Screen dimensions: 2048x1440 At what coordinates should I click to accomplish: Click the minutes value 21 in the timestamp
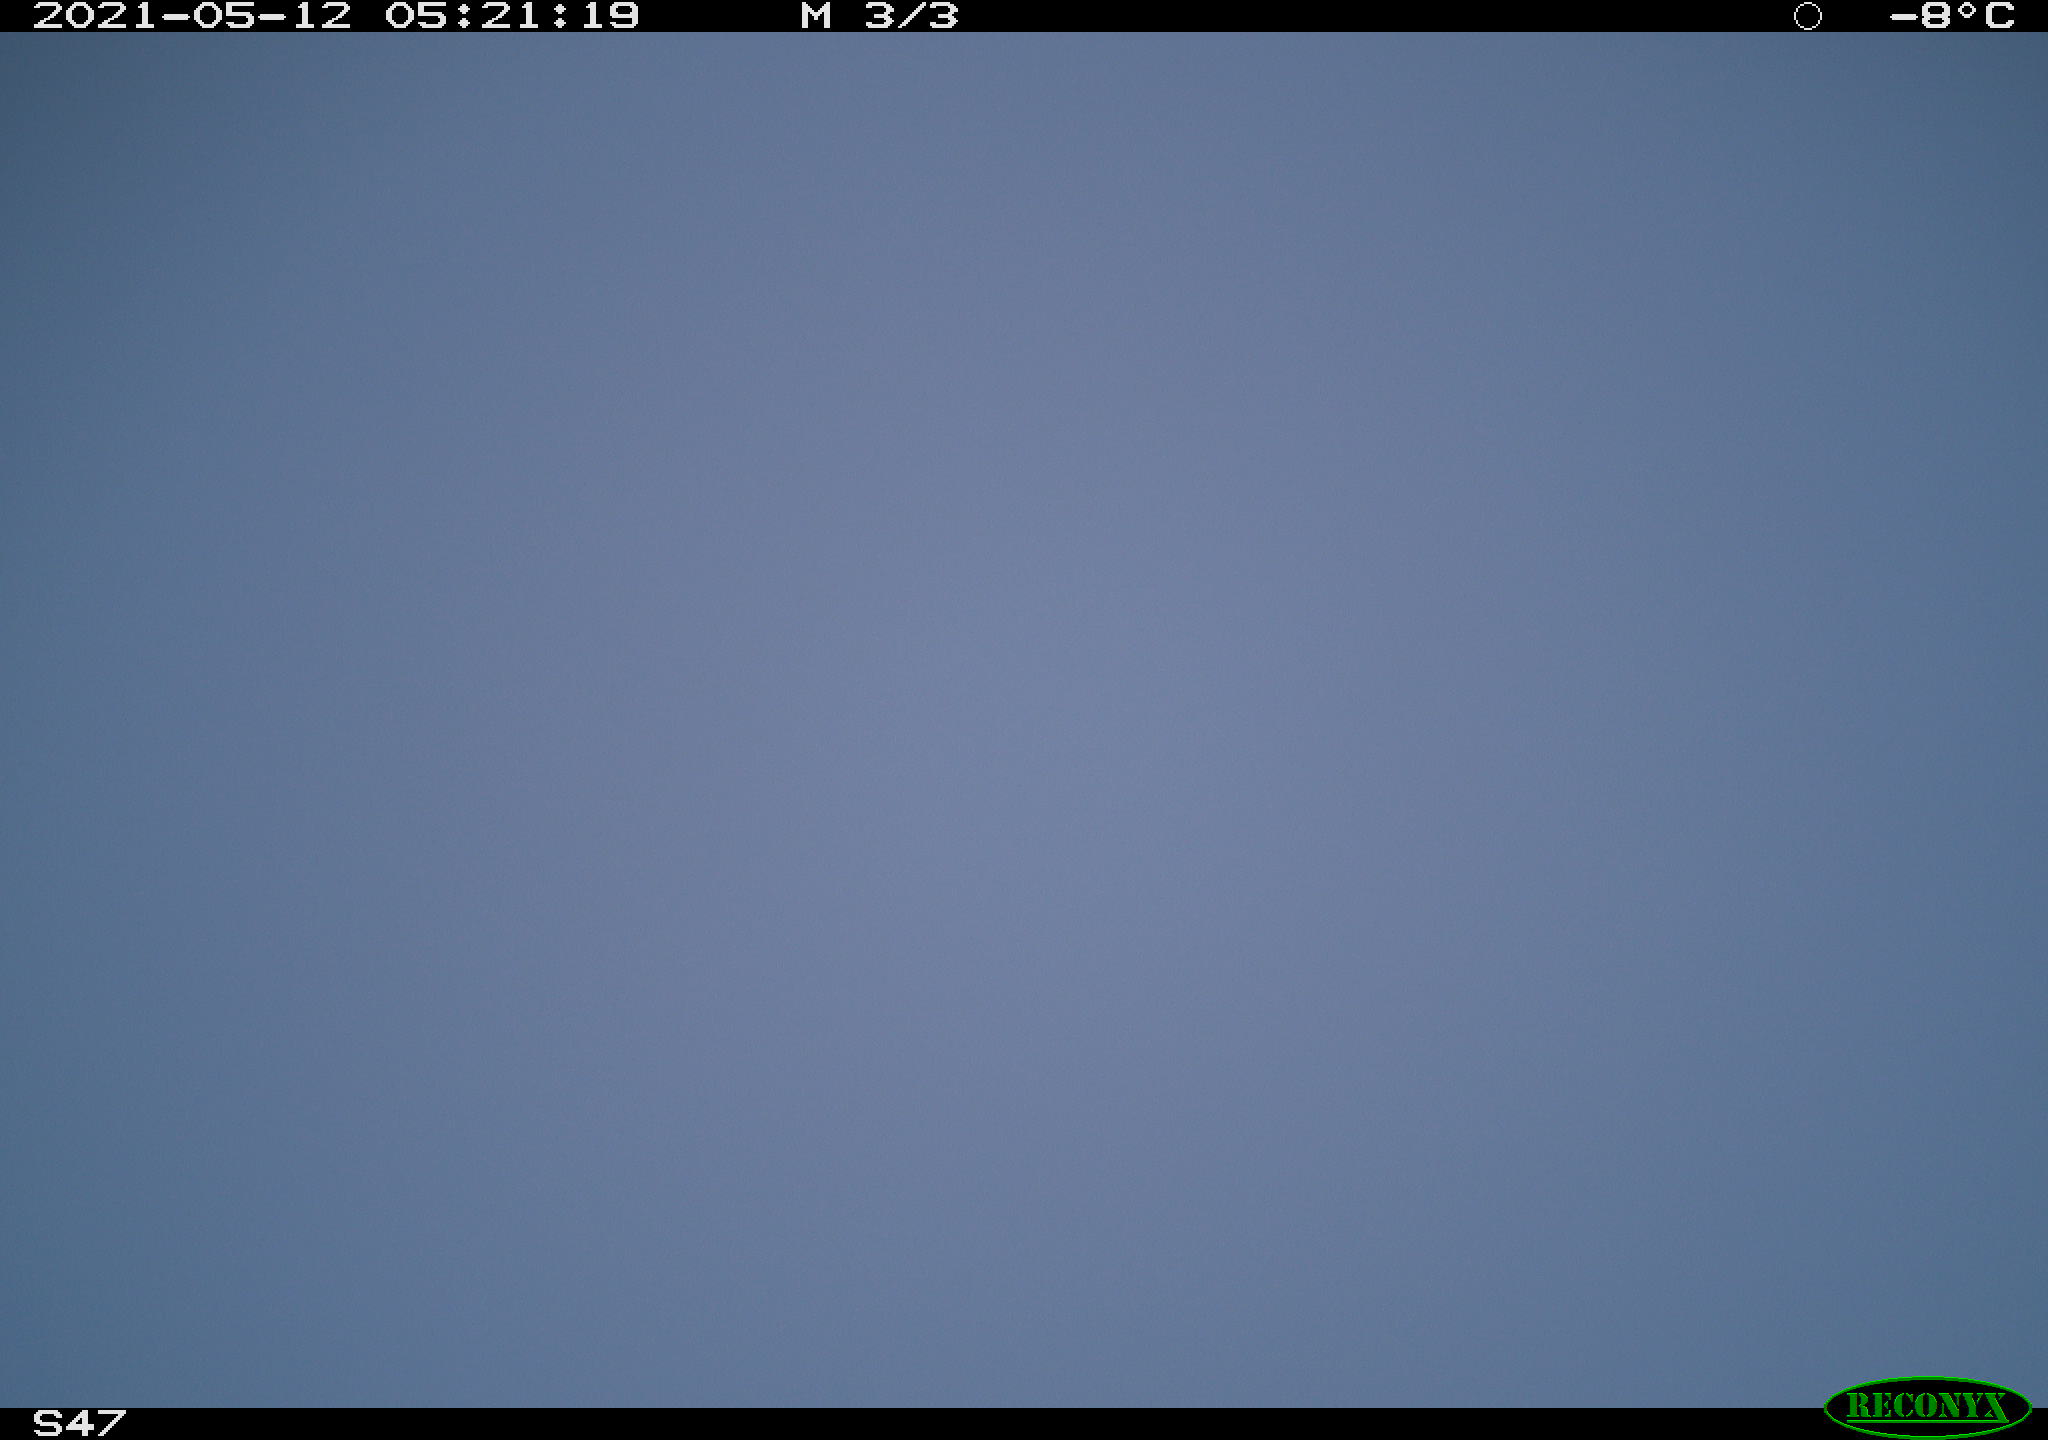point(512,16)
